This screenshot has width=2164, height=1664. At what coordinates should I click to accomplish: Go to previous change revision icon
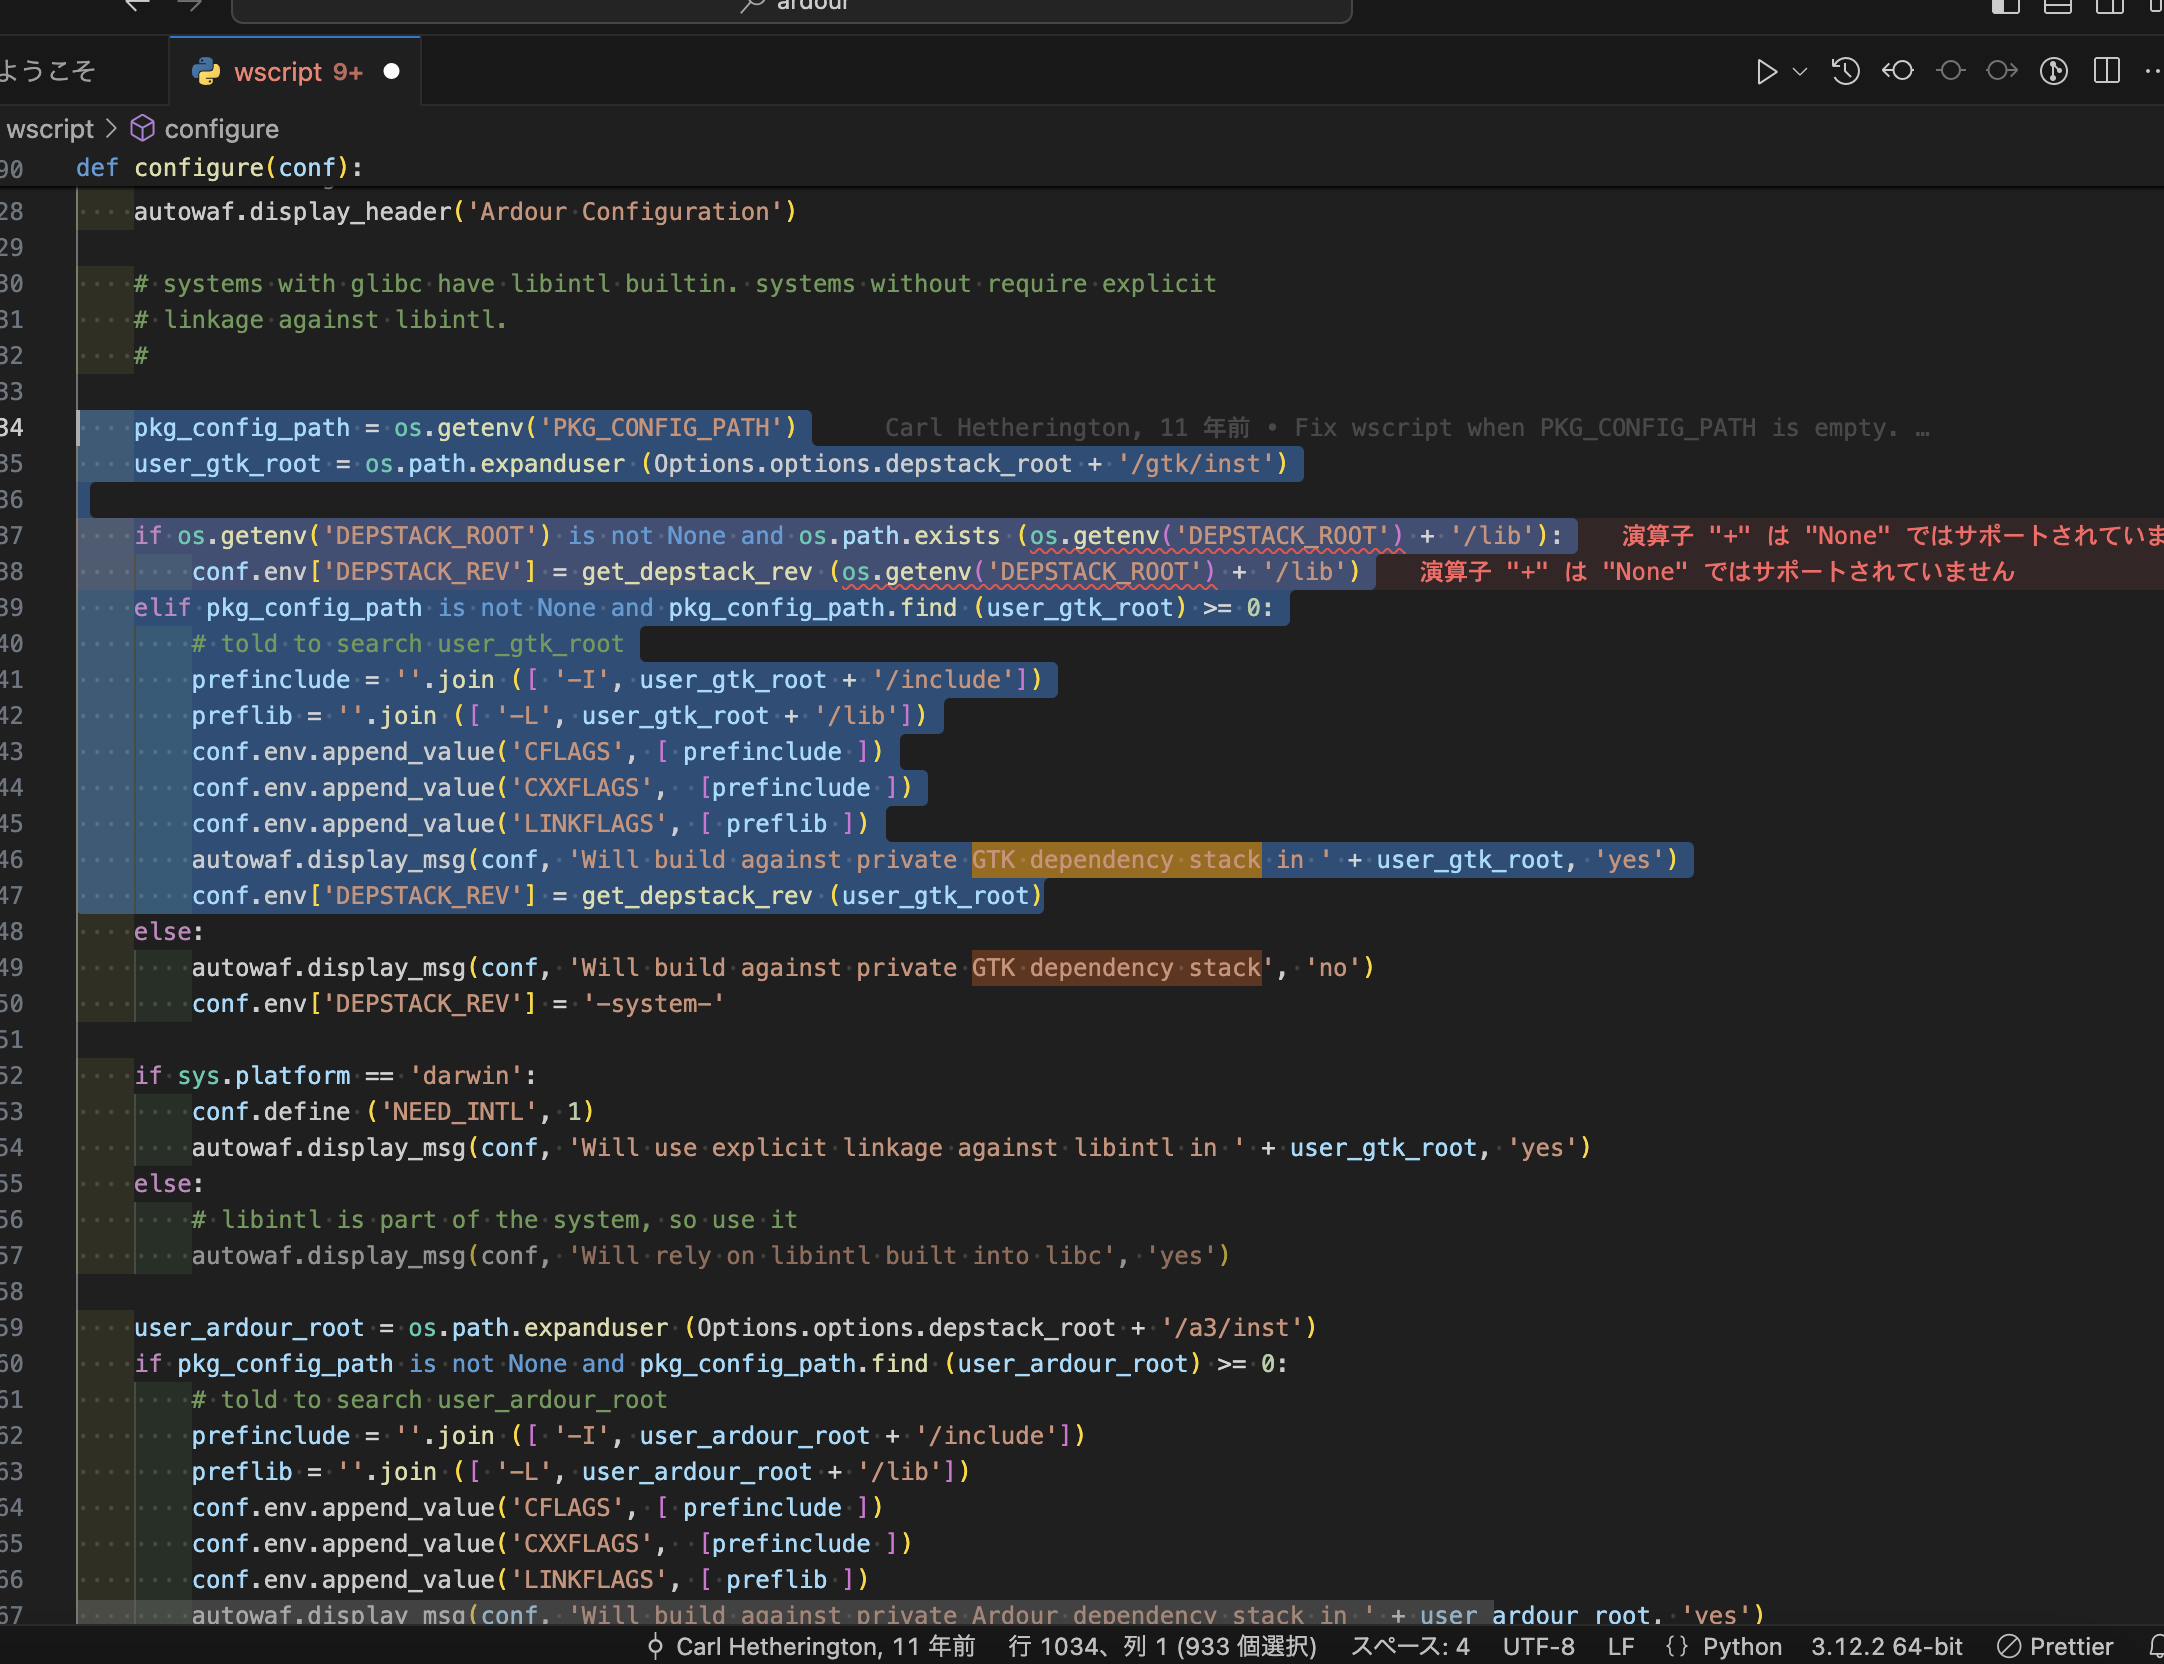1897,71
